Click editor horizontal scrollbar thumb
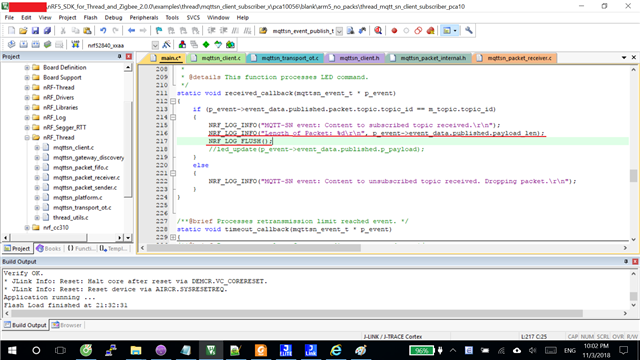The image size is (640, 360). coord(254,248)
